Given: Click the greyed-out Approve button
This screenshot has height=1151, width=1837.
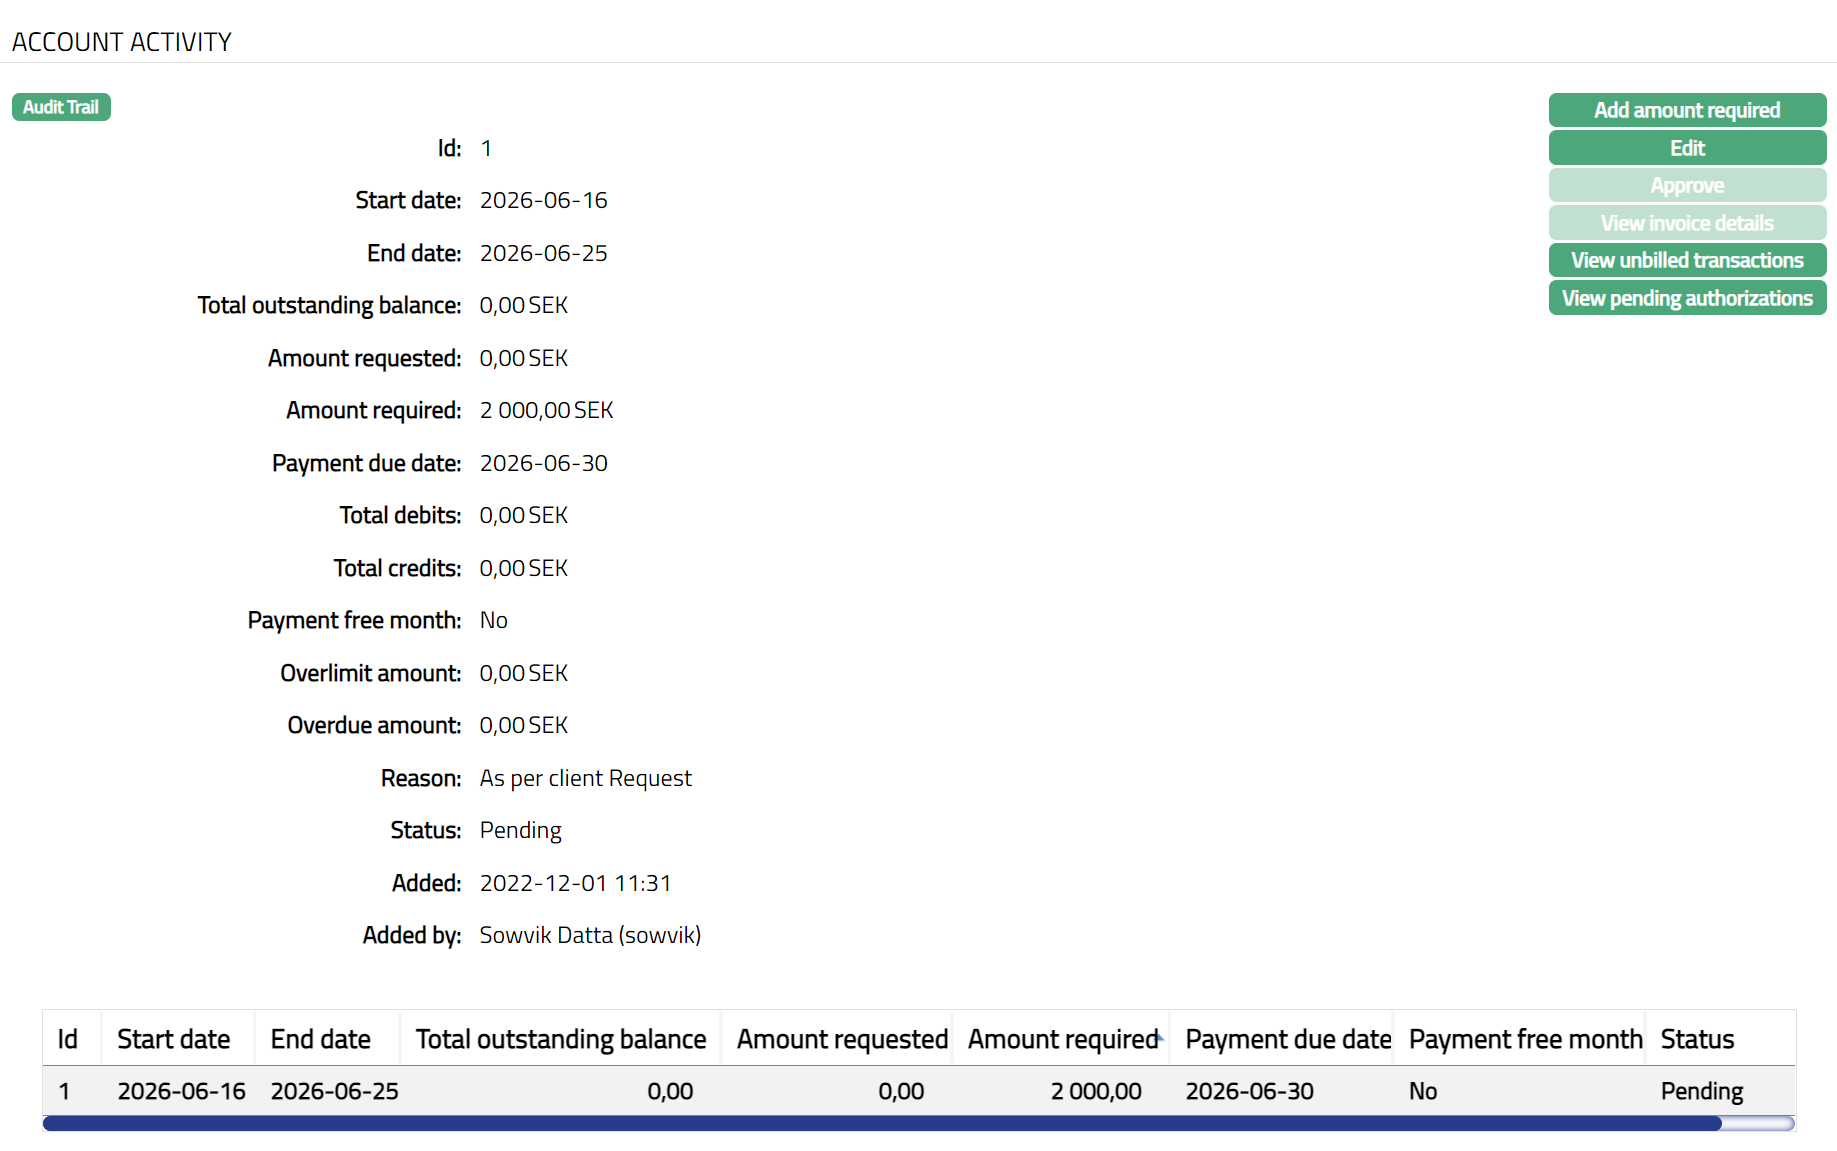Looking at the screenshot, I should 1686,186.
